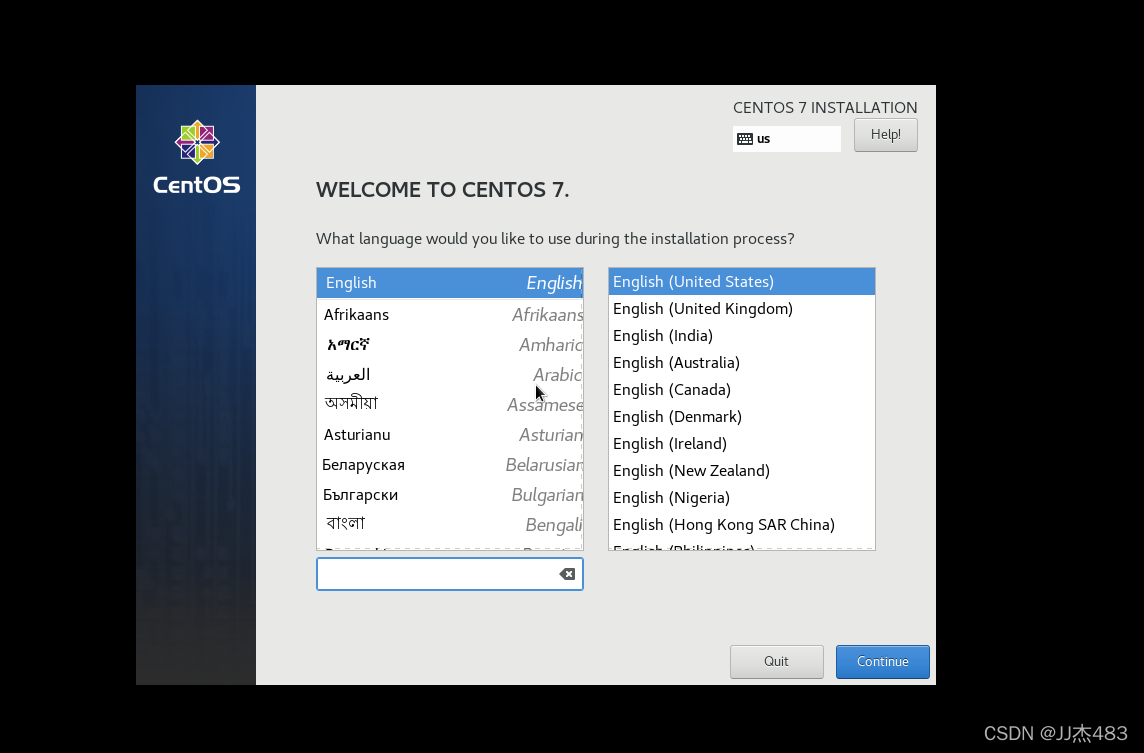Image resolution: width=1144 pixels, height=753 pixels.
Task: Pick the Bengali language row
Action: click(449, 525)
